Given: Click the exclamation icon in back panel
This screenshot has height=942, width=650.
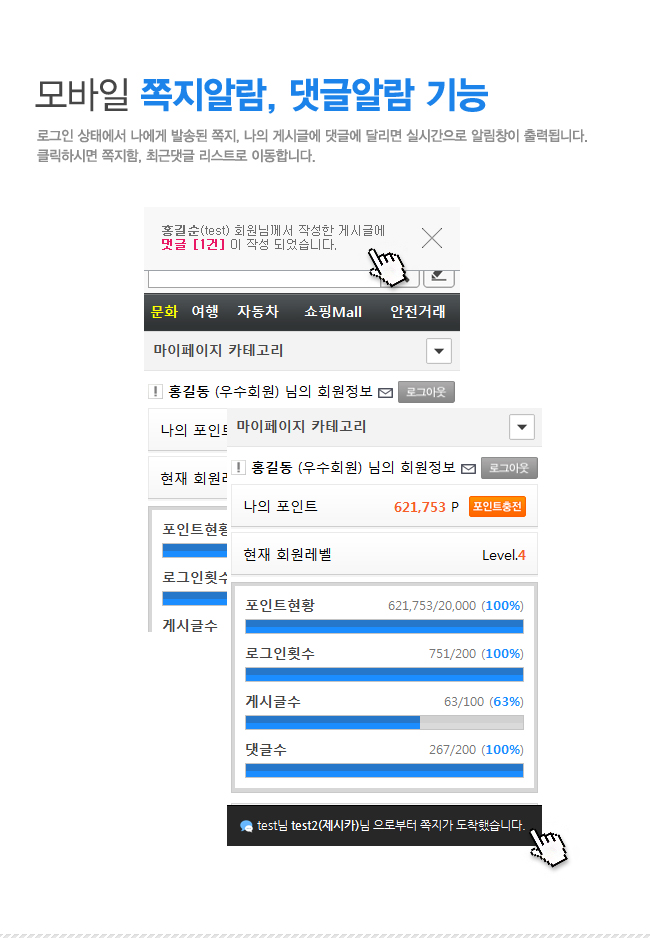Looking at the screenshot, I should pos(156,392).
